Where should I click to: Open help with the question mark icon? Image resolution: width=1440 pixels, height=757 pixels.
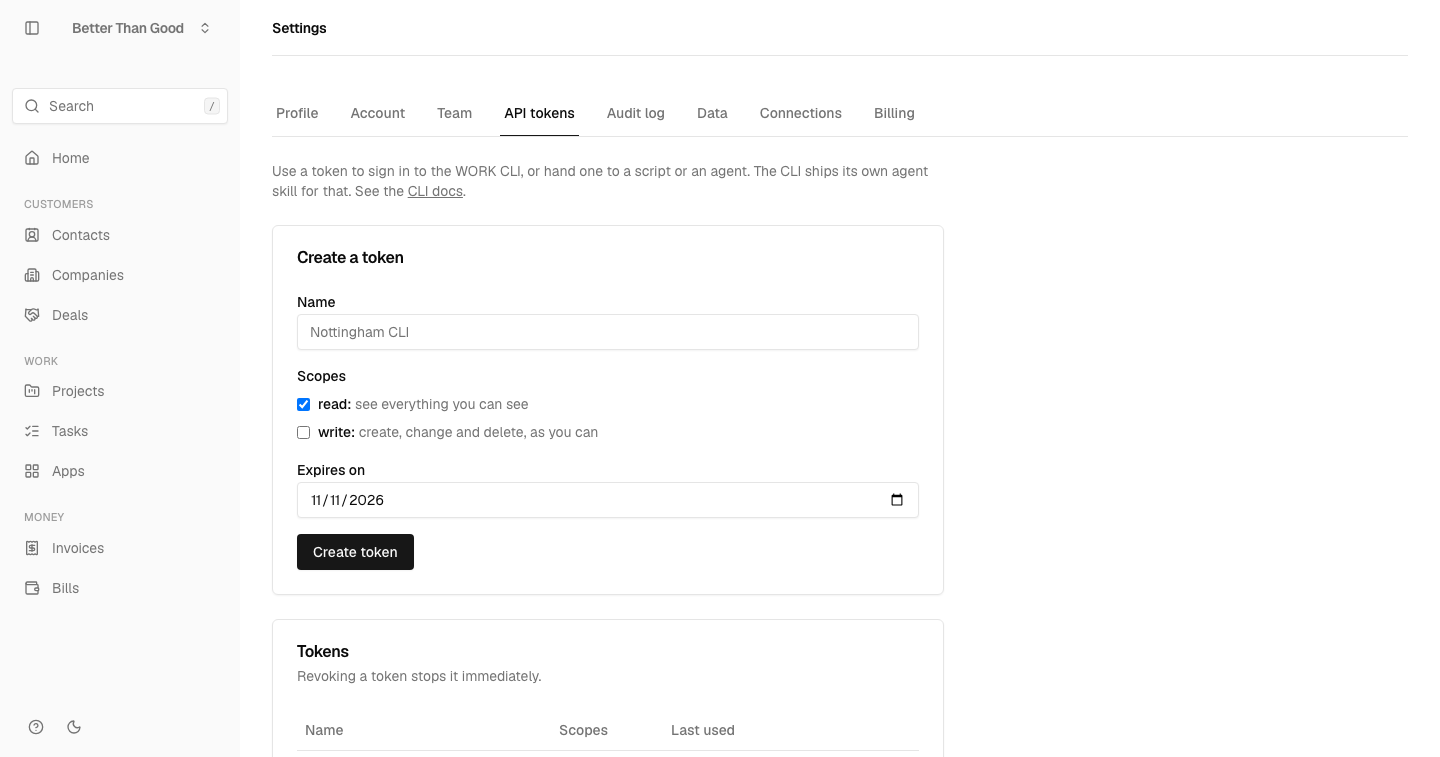pos(36,727)
